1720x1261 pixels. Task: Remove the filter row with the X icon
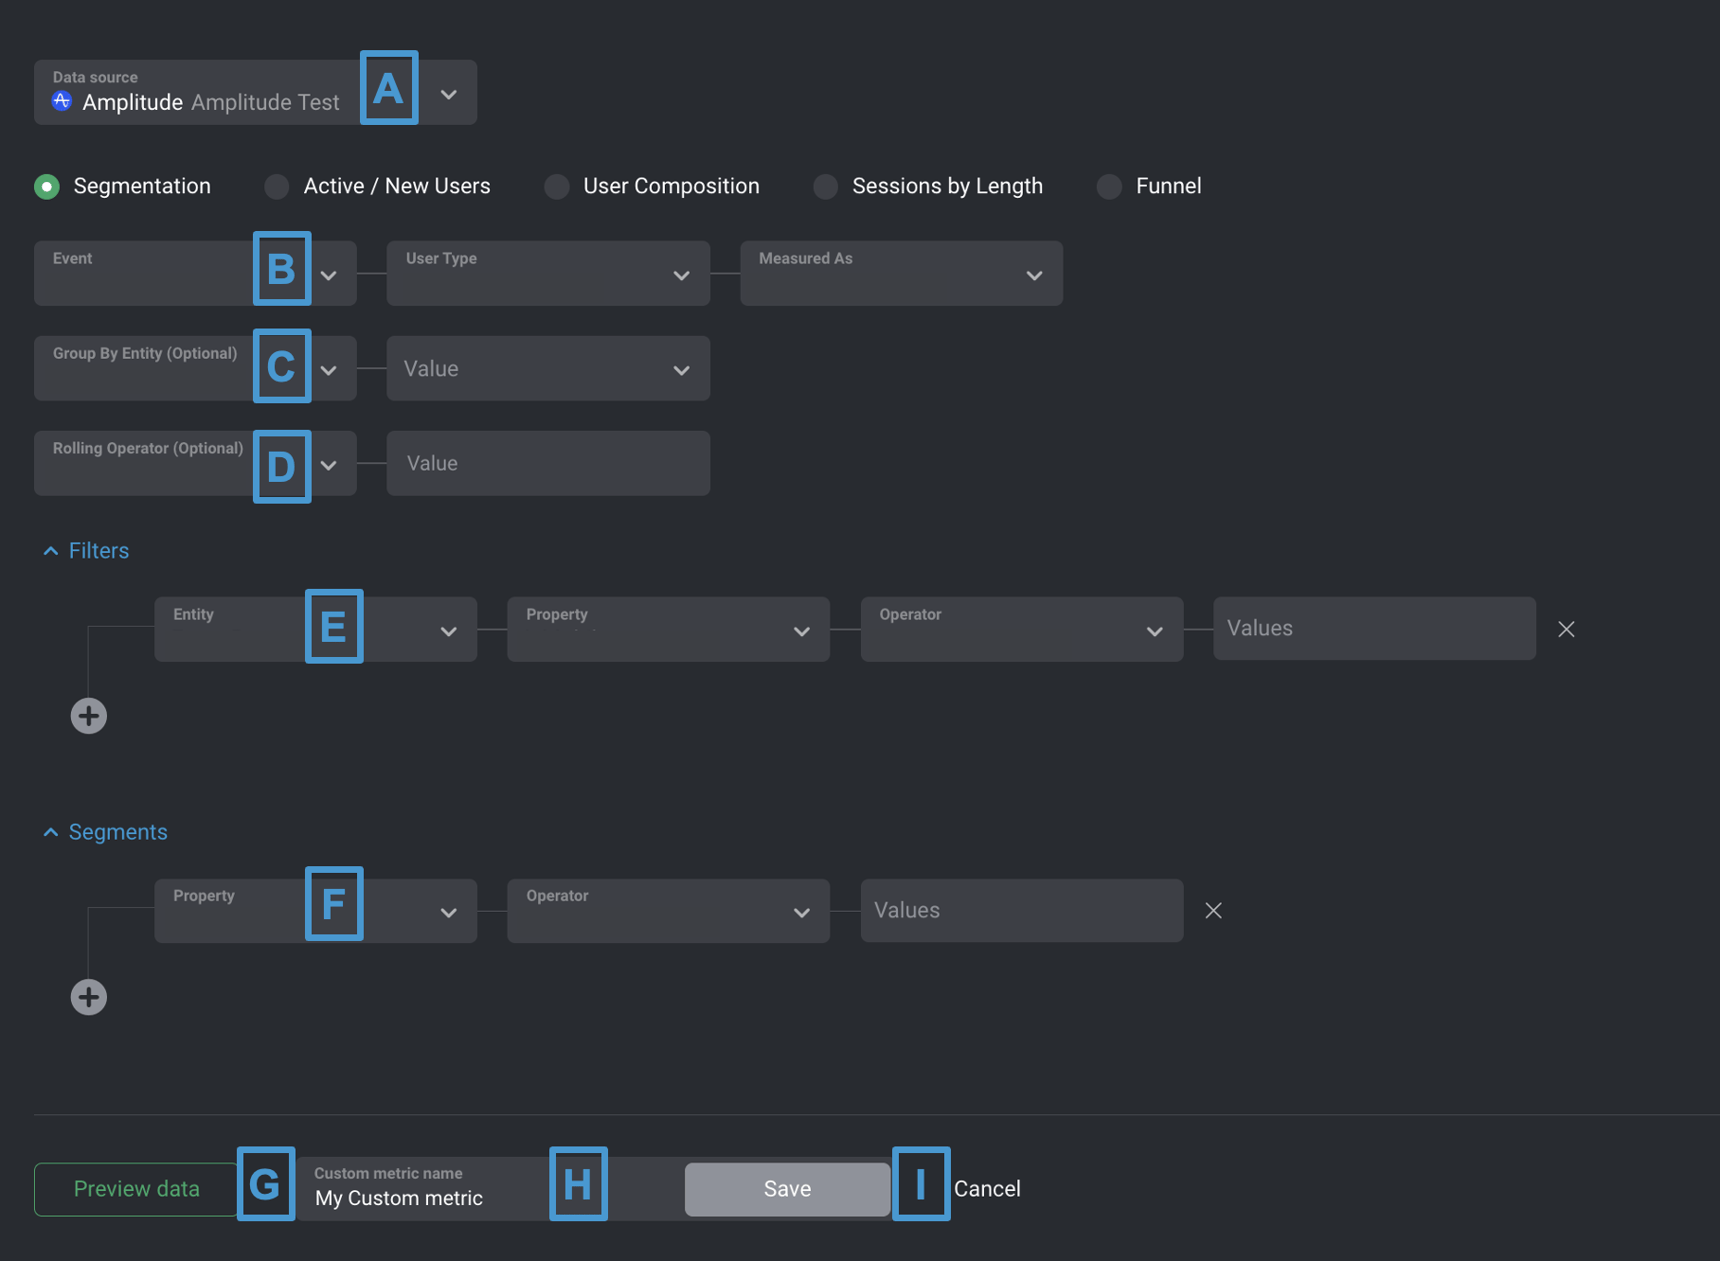(1566, 629)
